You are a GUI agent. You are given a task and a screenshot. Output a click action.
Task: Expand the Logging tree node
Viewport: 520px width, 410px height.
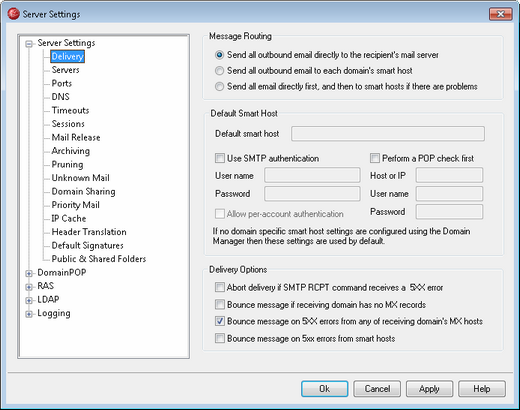(29, 314)
